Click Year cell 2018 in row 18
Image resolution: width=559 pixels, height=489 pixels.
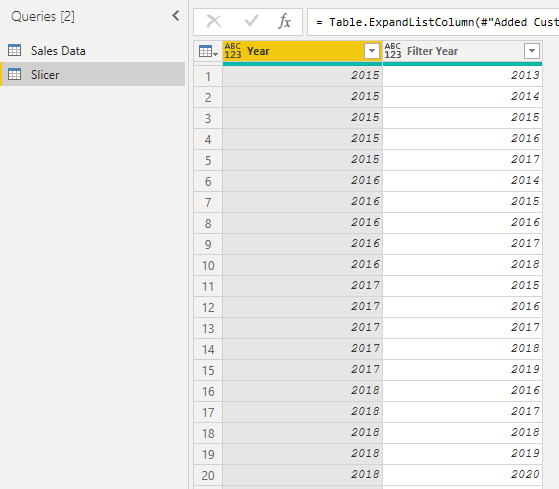[x=302, y=433]
